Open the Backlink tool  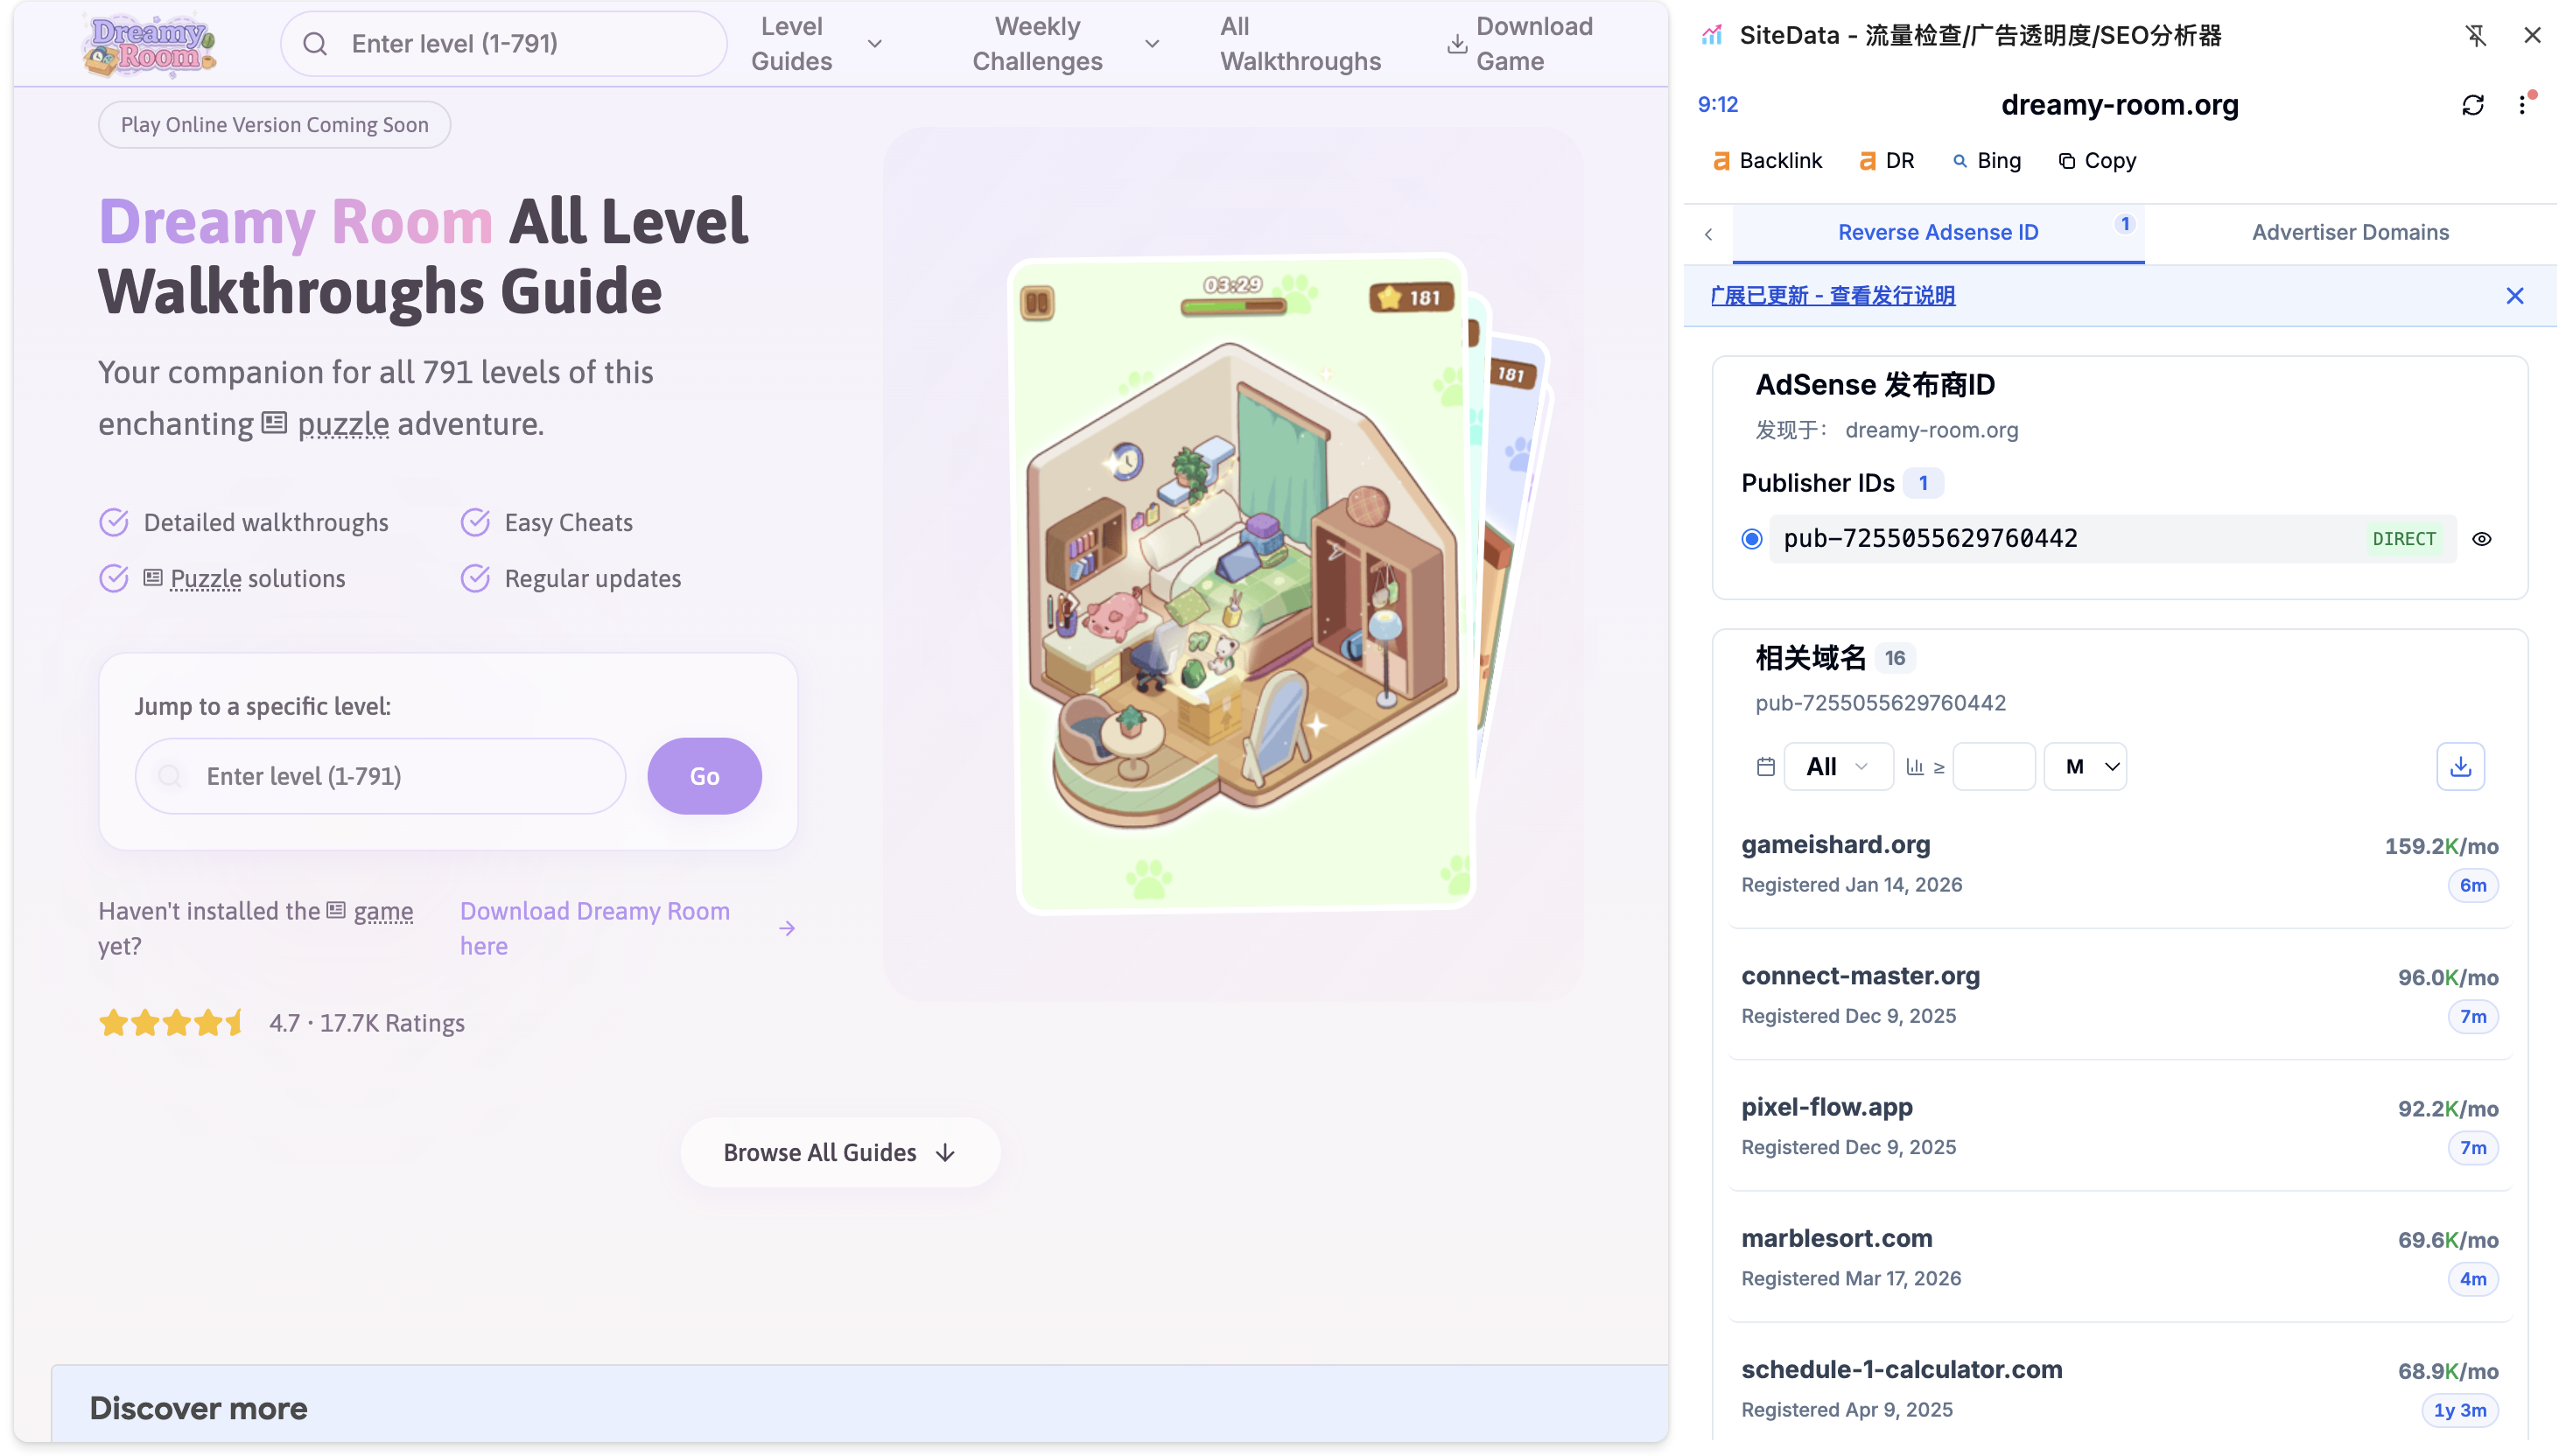coord(1768,161)
